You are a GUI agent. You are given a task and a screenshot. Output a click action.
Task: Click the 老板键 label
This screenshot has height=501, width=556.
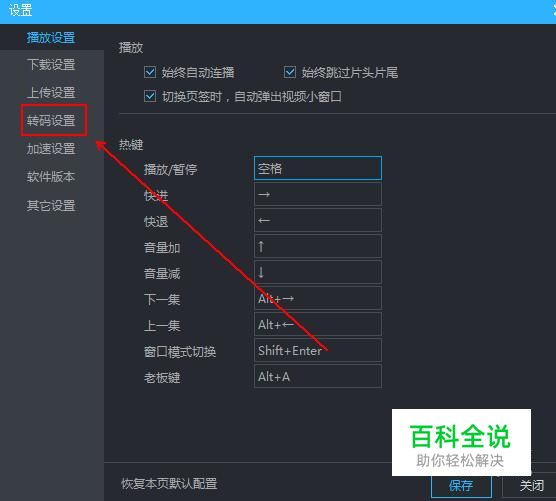click(162, 378)
